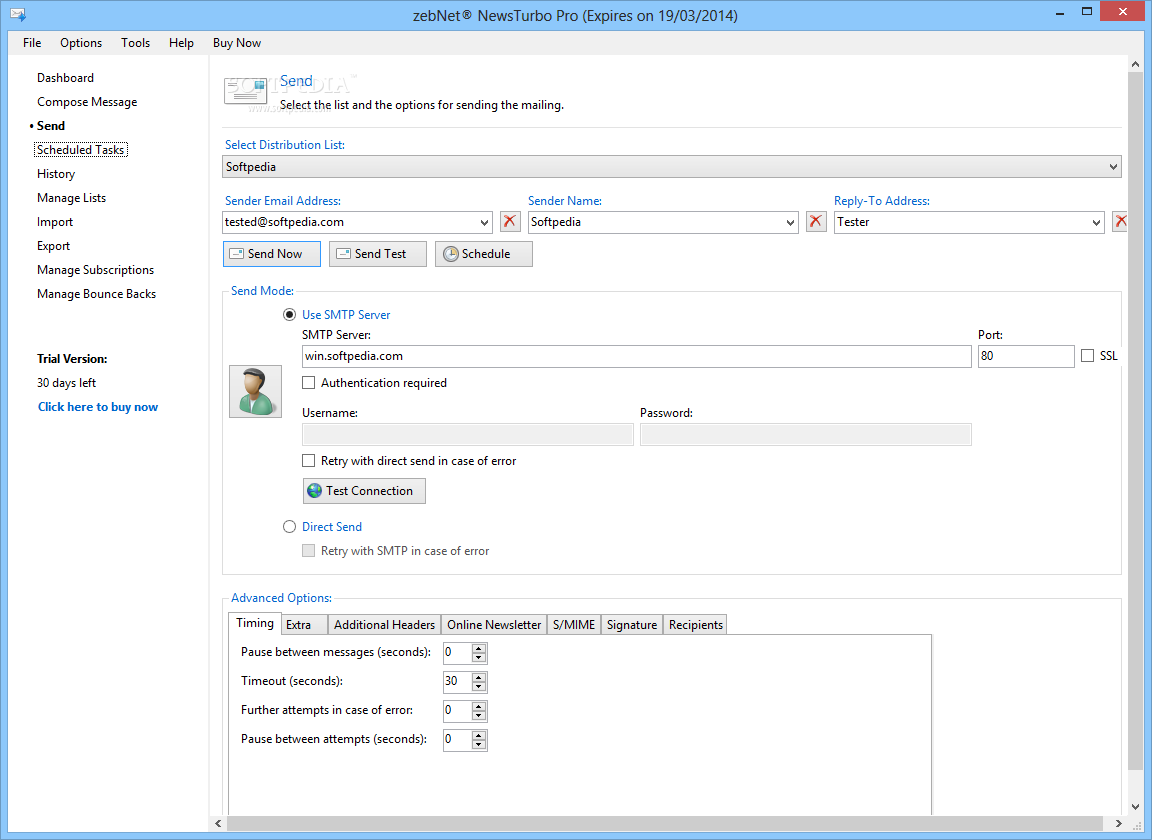
Task: Enable the SSL checkbox
Action: [1087, 356]
